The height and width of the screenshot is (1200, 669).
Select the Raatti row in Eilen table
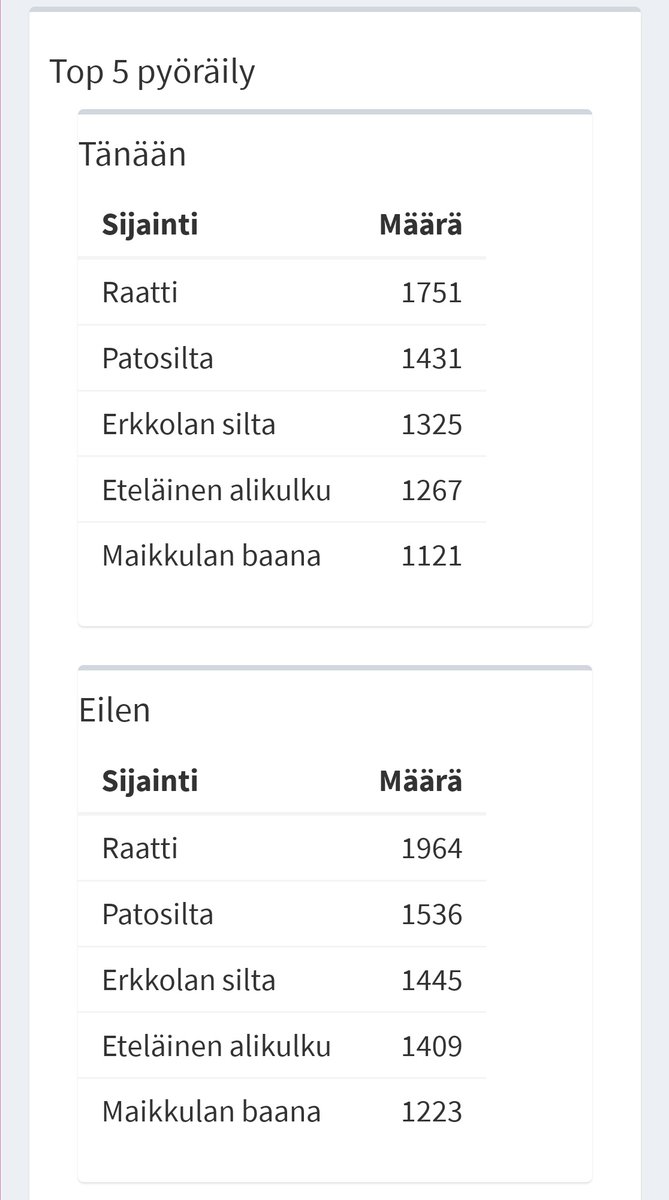click(x=282, y=848)
